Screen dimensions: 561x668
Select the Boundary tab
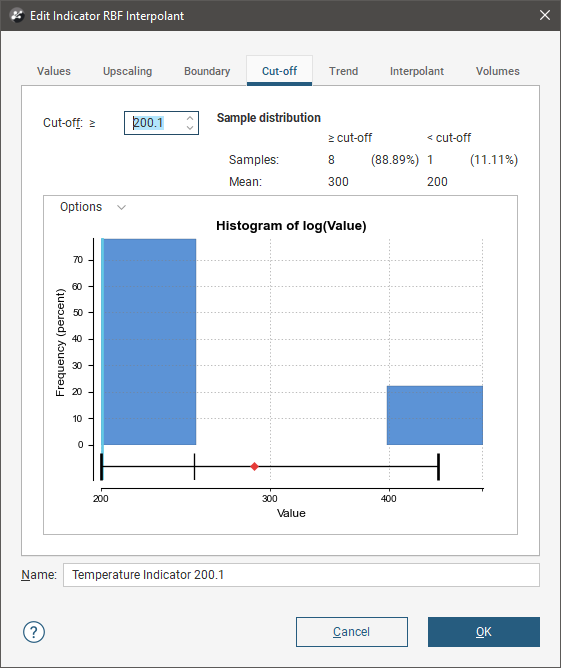tap(207, 71)
